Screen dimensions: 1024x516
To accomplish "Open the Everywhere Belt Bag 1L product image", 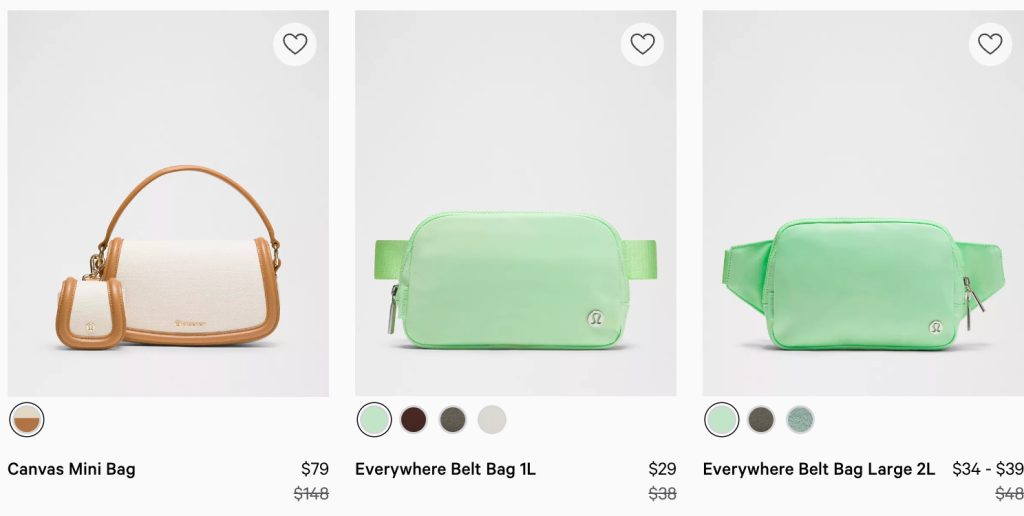I will (x=515, y=220).
